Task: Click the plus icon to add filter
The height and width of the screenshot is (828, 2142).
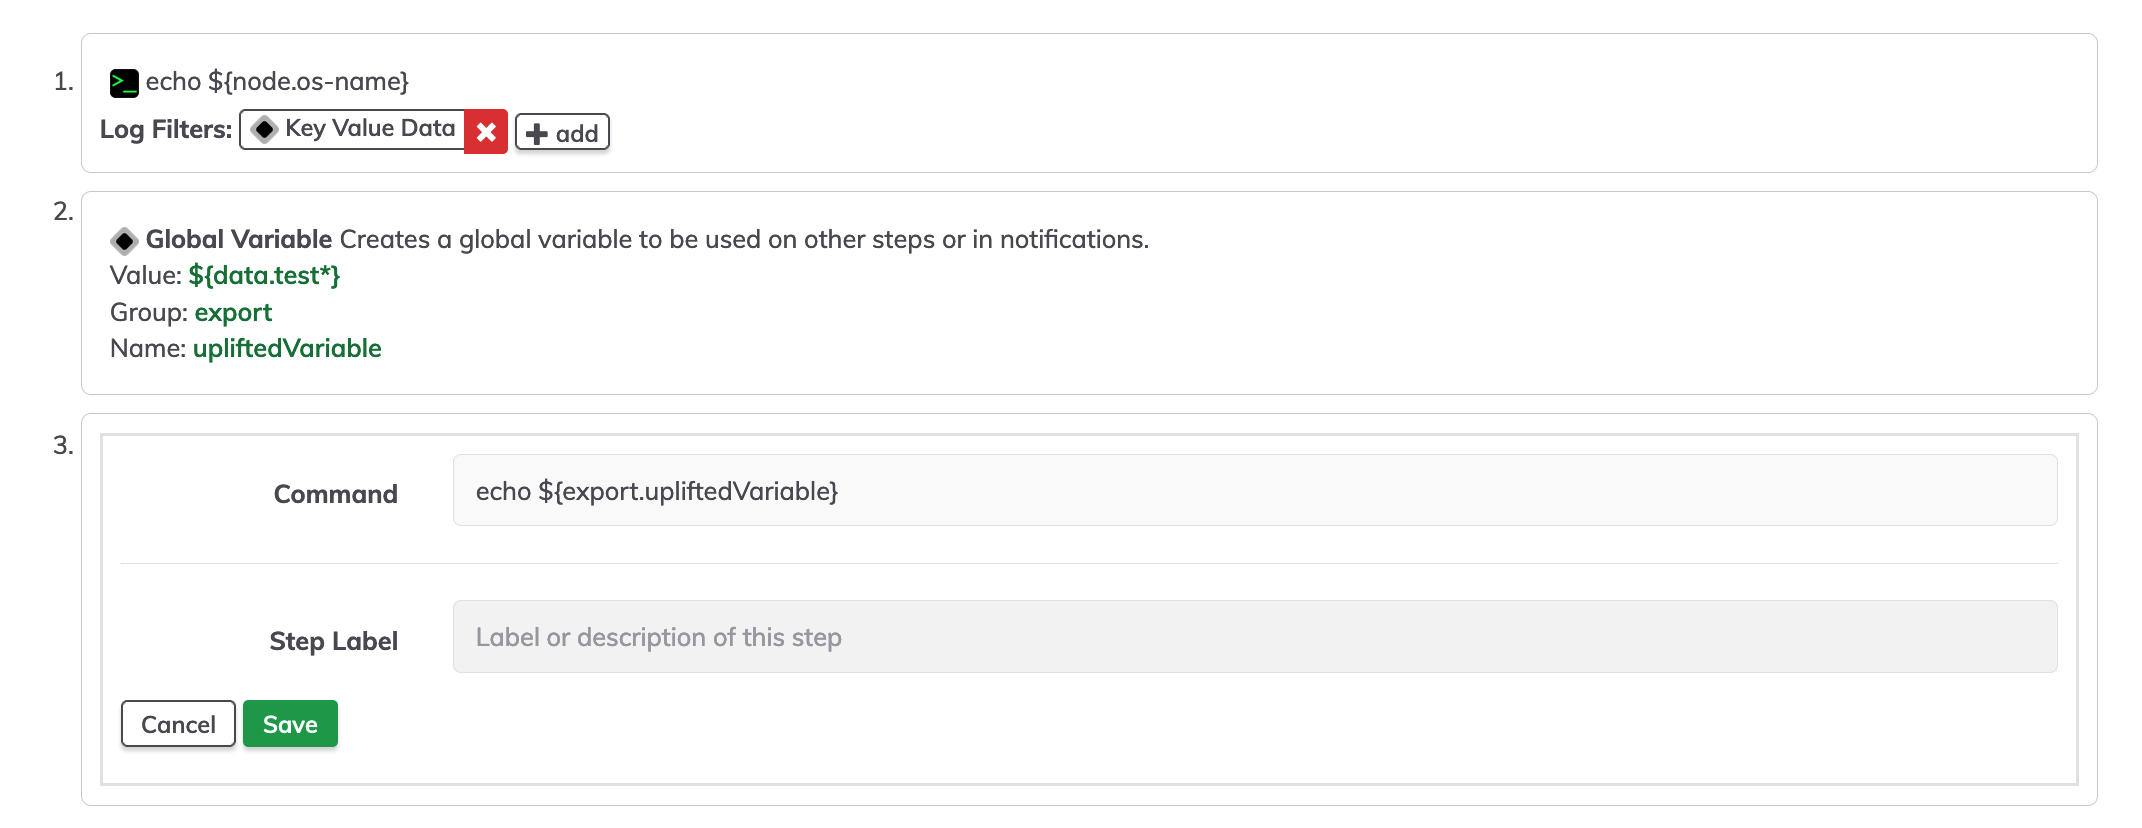Action: [537, 133]
